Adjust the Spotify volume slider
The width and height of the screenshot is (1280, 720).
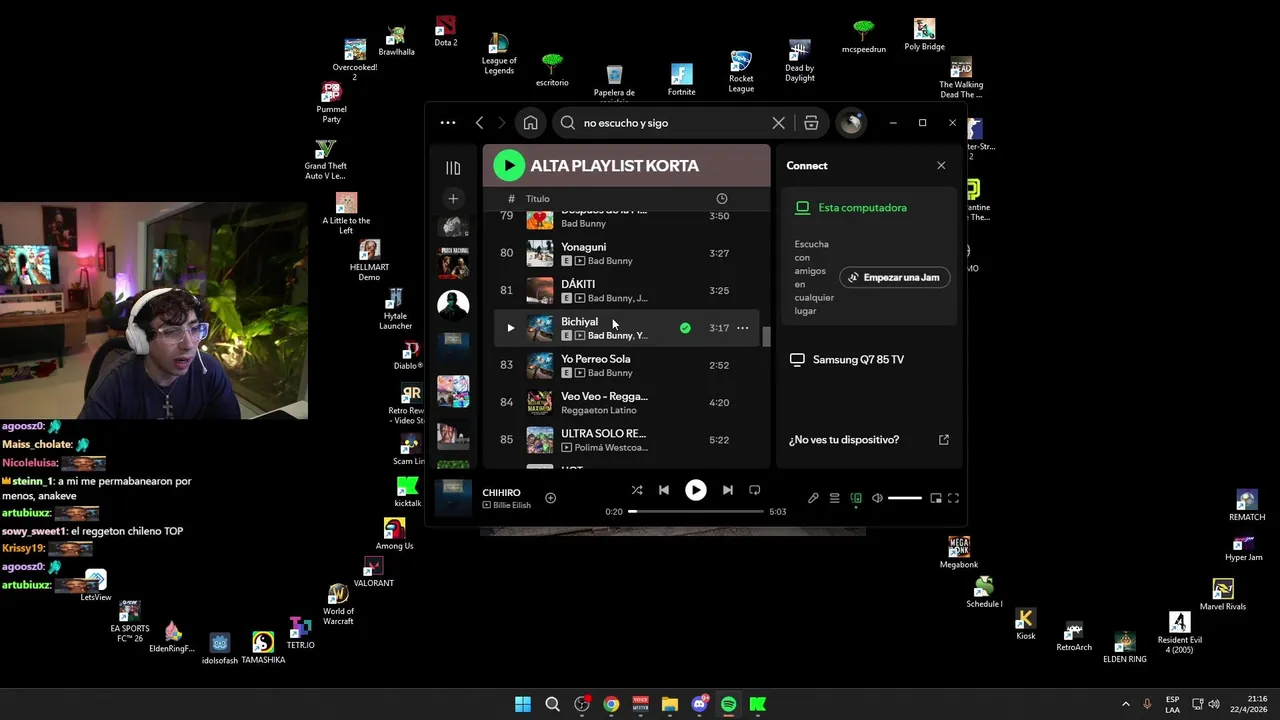click(905, 498)
